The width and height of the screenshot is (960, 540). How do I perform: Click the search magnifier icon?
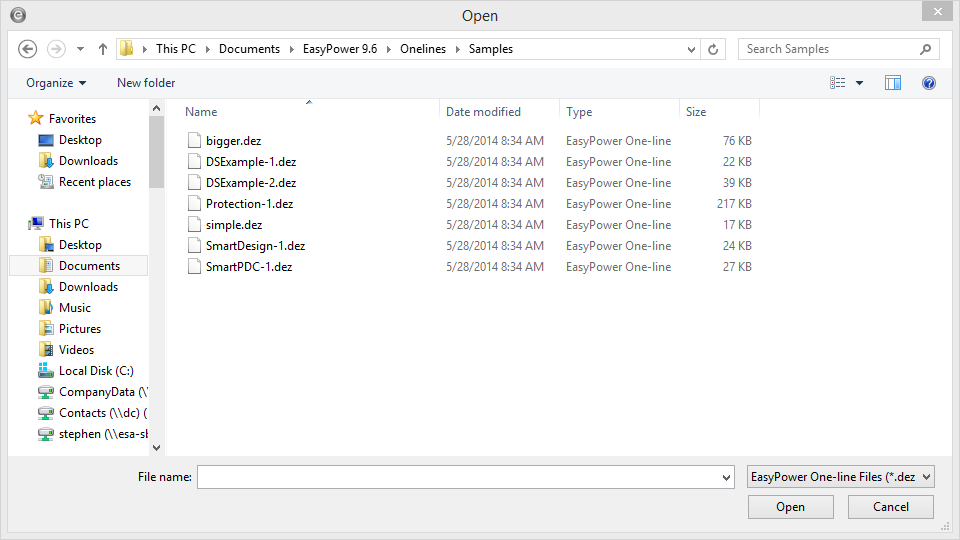(925, 49)
